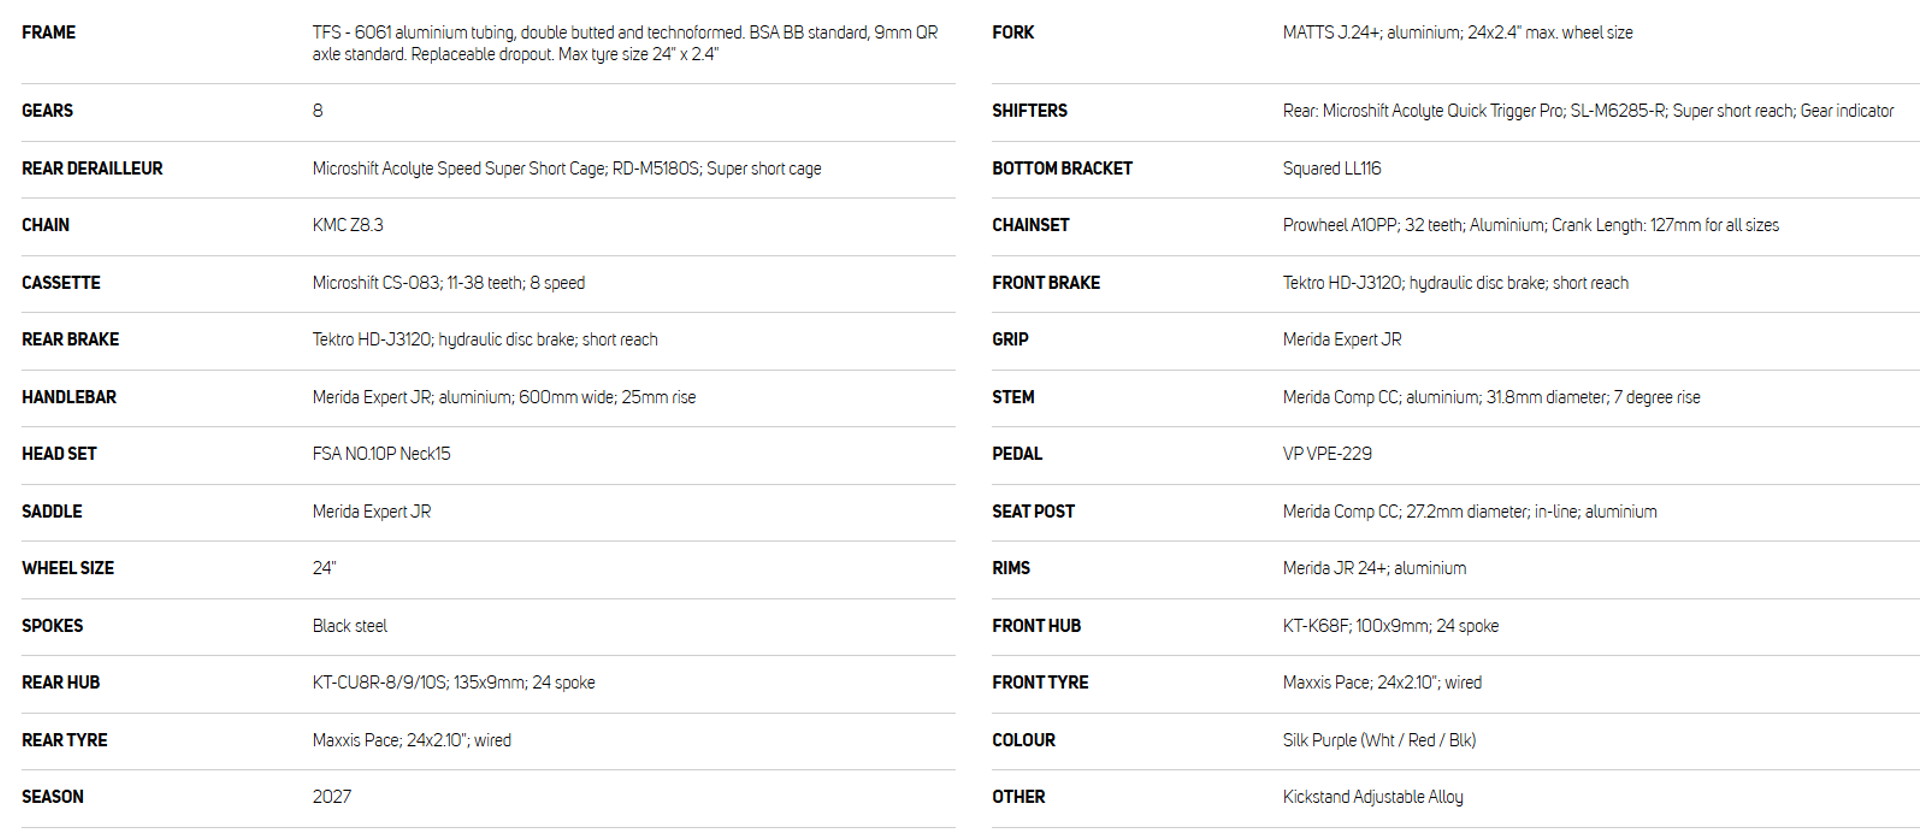Click the Kickstand Adjustable Alloy text
This screenshot has height=839, width=1920.
1372,797
